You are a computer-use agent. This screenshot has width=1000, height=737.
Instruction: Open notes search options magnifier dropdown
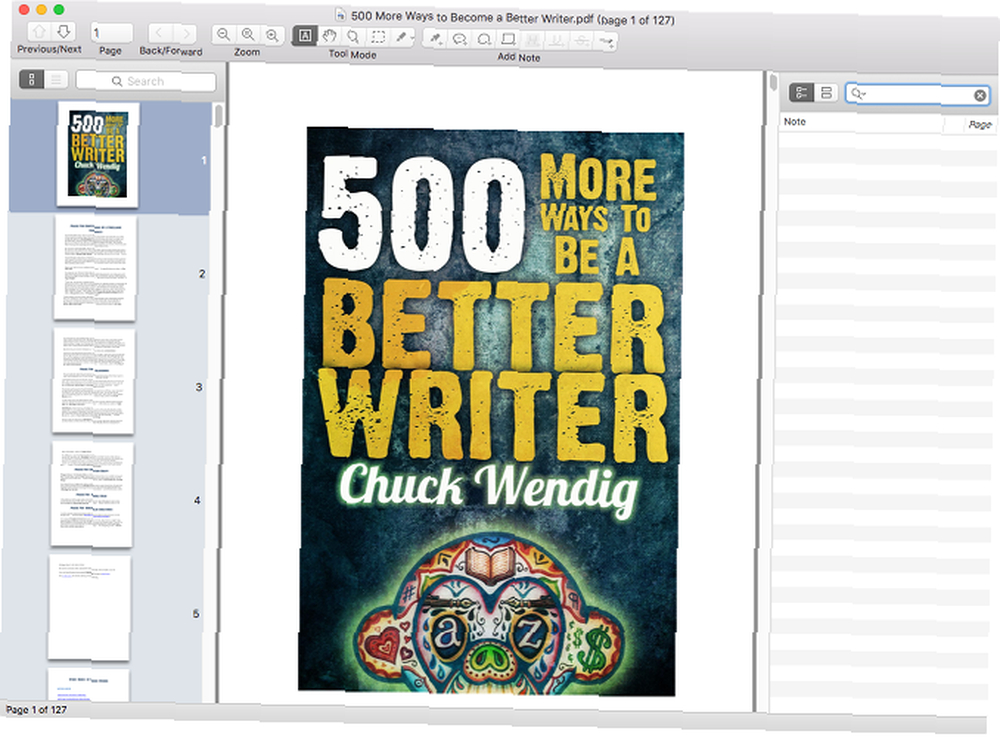point(858,94)
